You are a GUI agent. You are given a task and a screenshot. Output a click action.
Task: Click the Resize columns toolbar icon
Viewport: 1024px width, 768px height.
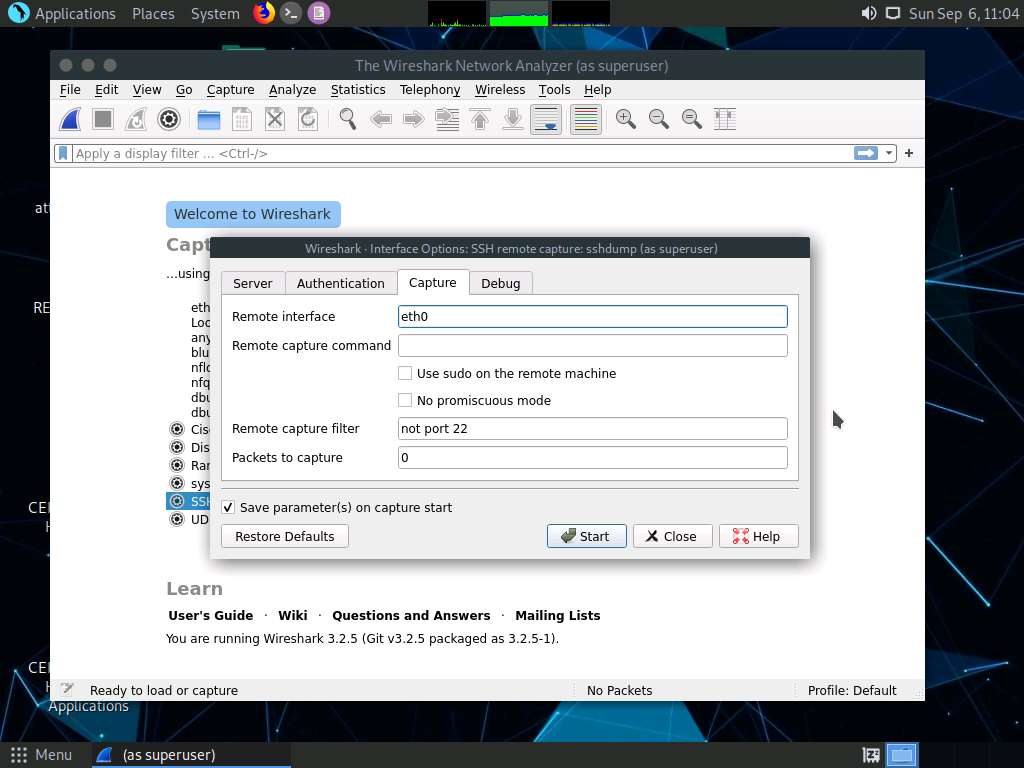pos(725,119)
